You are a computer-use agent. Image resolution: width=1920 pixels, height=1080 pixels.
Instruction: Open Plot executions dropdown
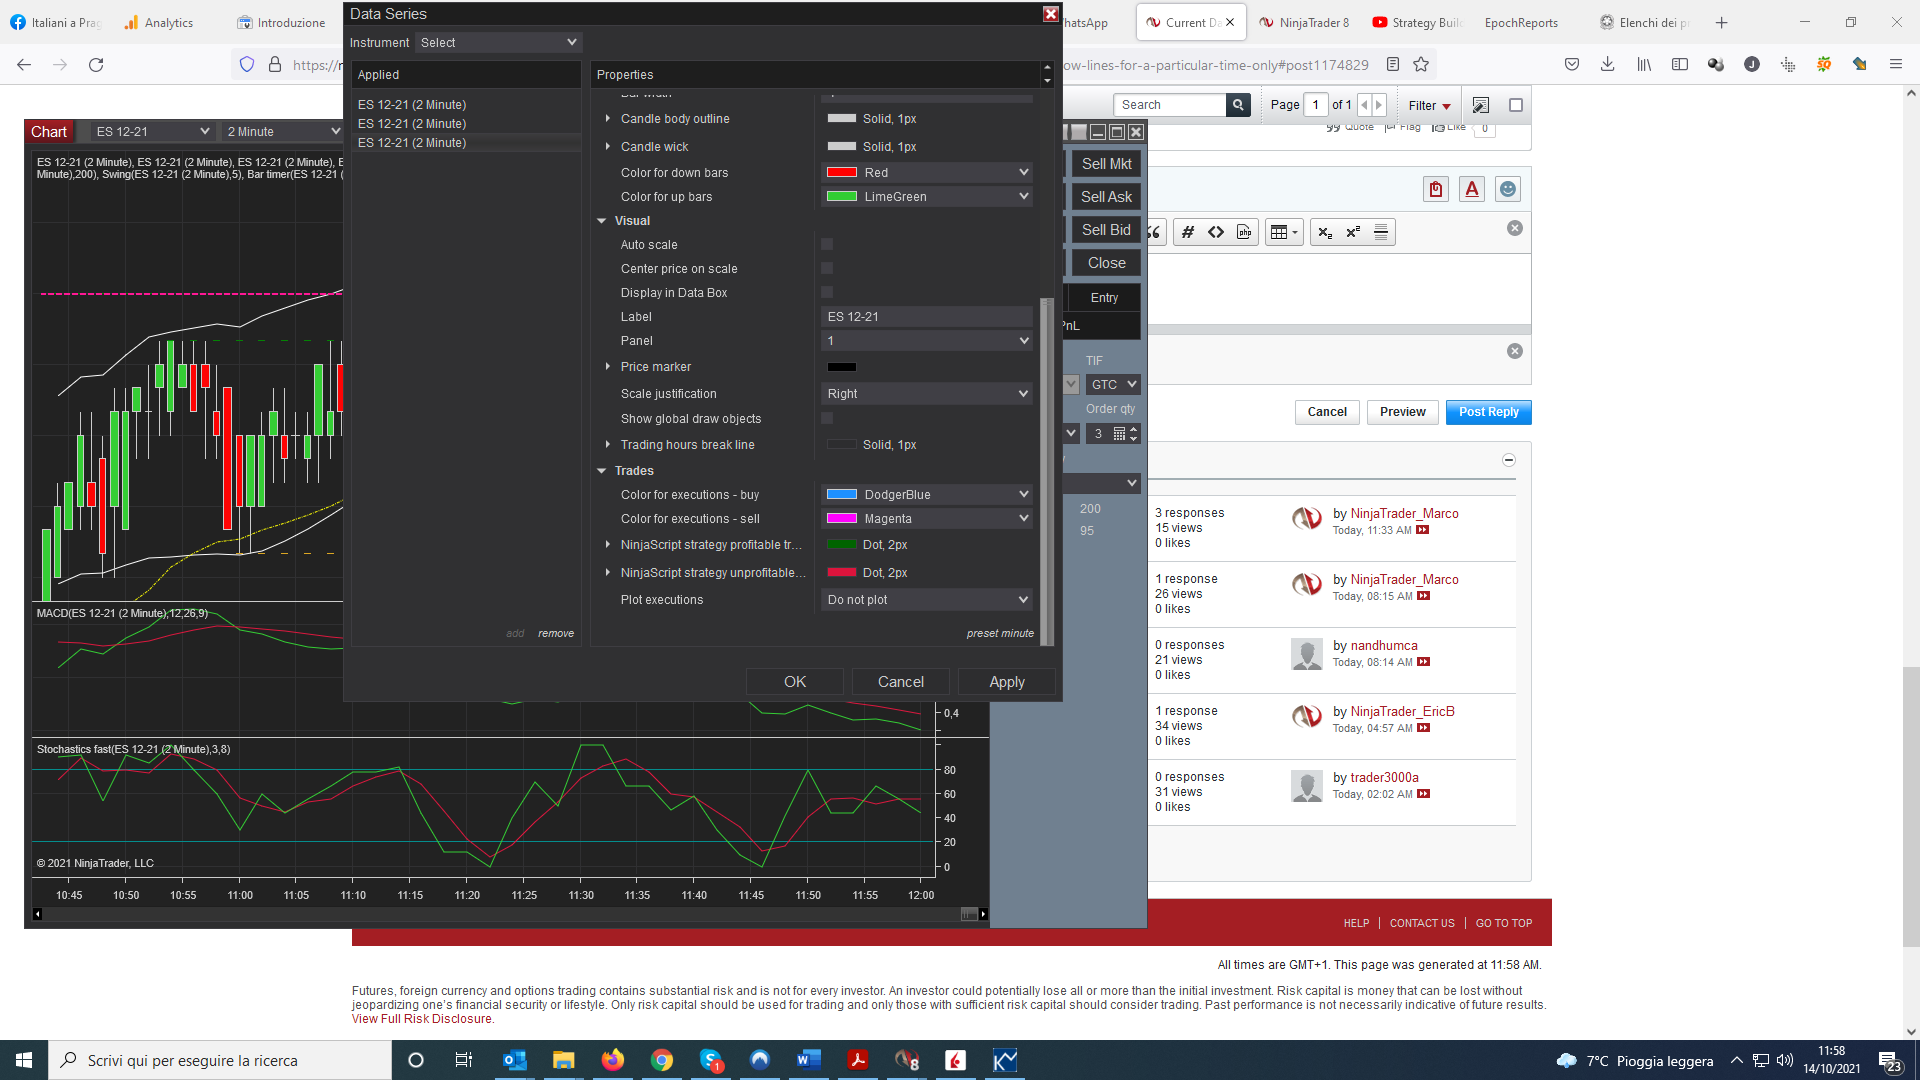click(927, 600)
